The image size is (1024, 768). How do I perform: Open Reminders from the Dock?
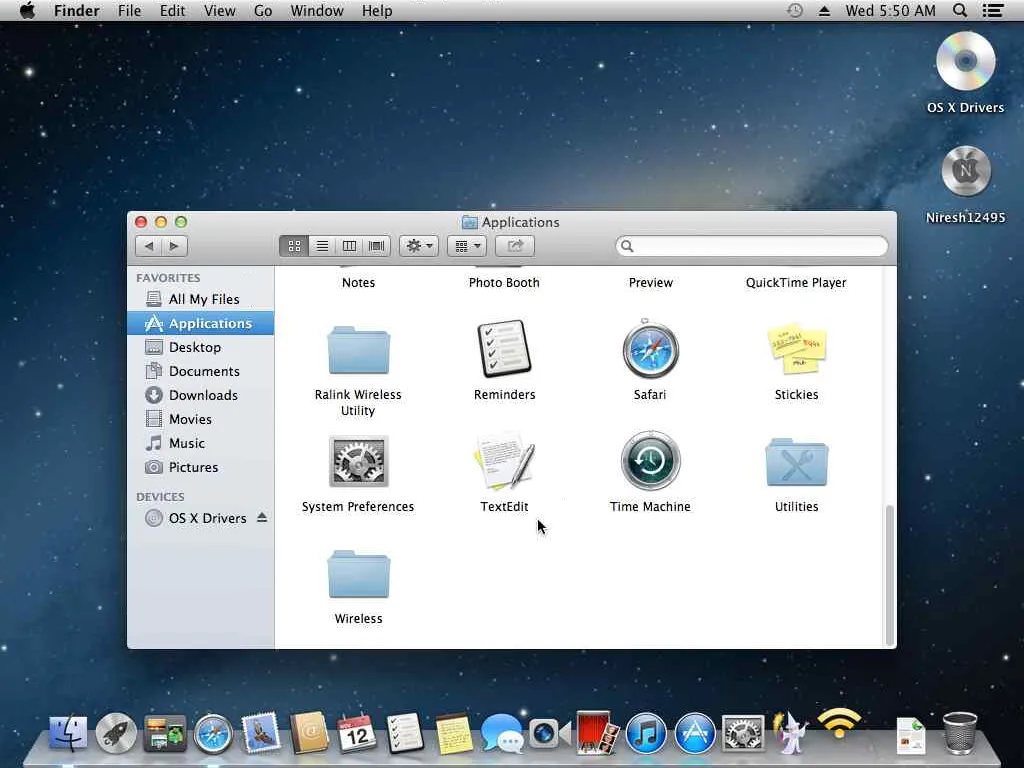tap(405, 733)
